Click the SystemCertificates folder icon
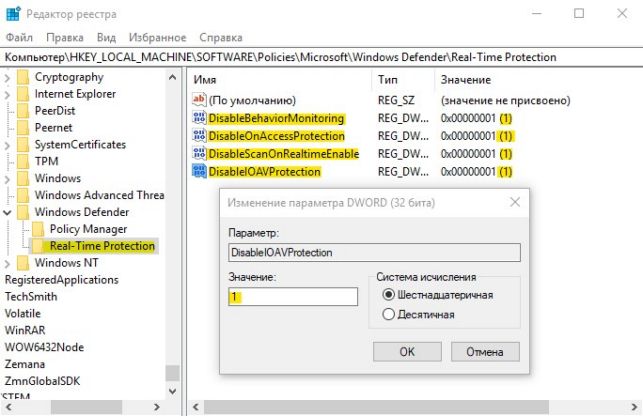The height and width of the screenshot is (416, 643). [x=23, y=144]
